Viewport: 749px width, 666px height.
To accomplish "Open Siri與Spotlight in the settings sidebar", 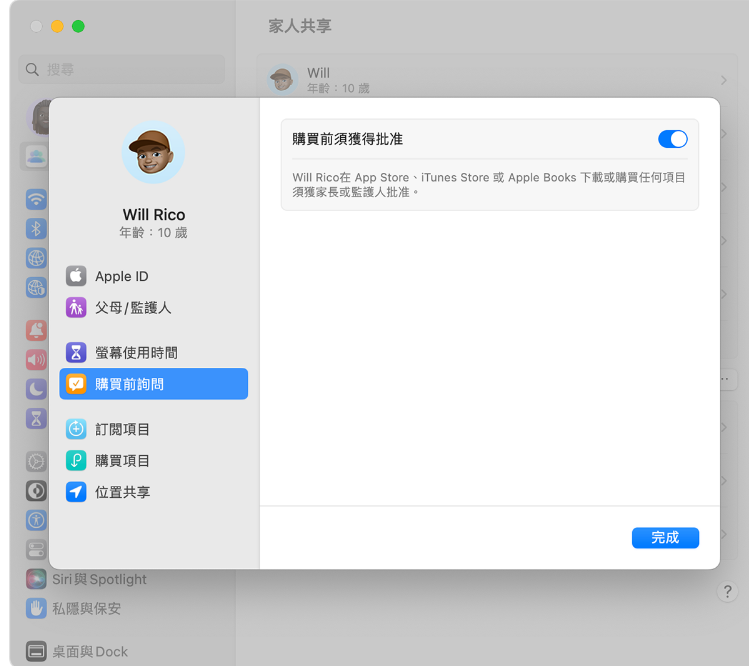I will [x=86, y=579].
